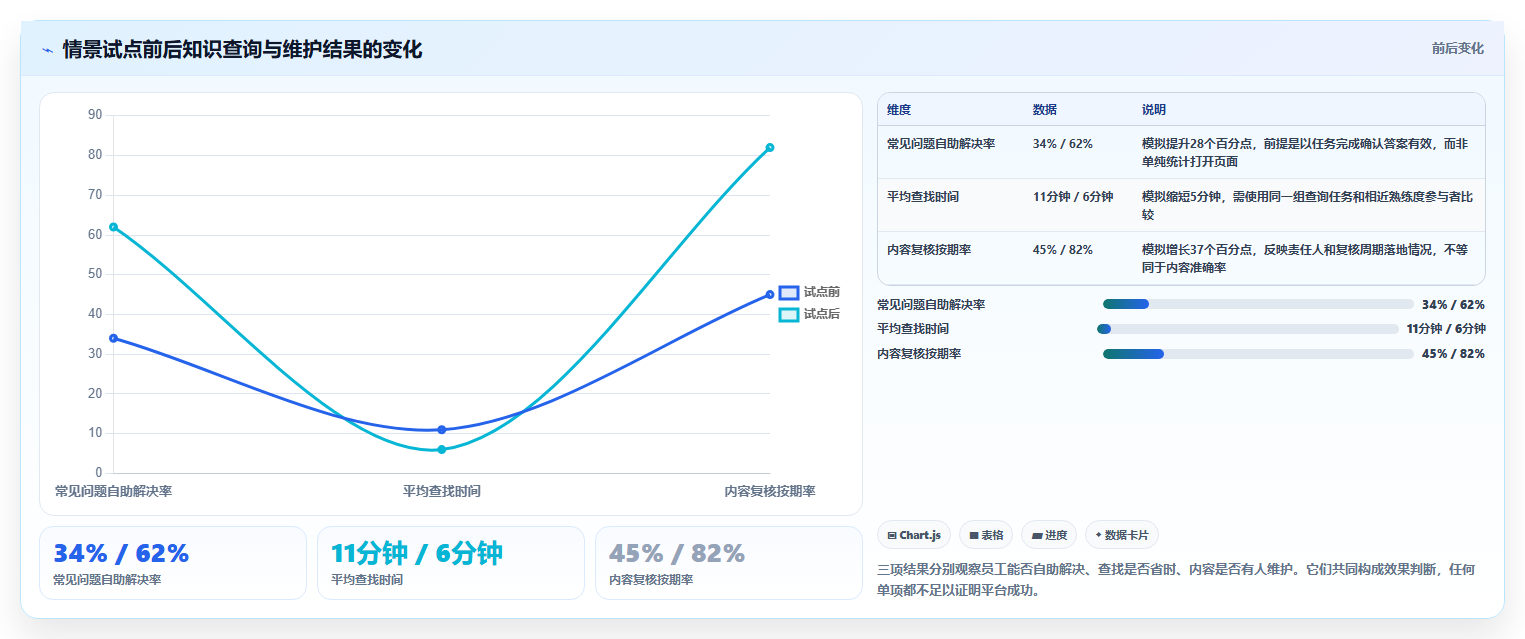Select the 试点前 point at 平均查找时间

[441, 430]
